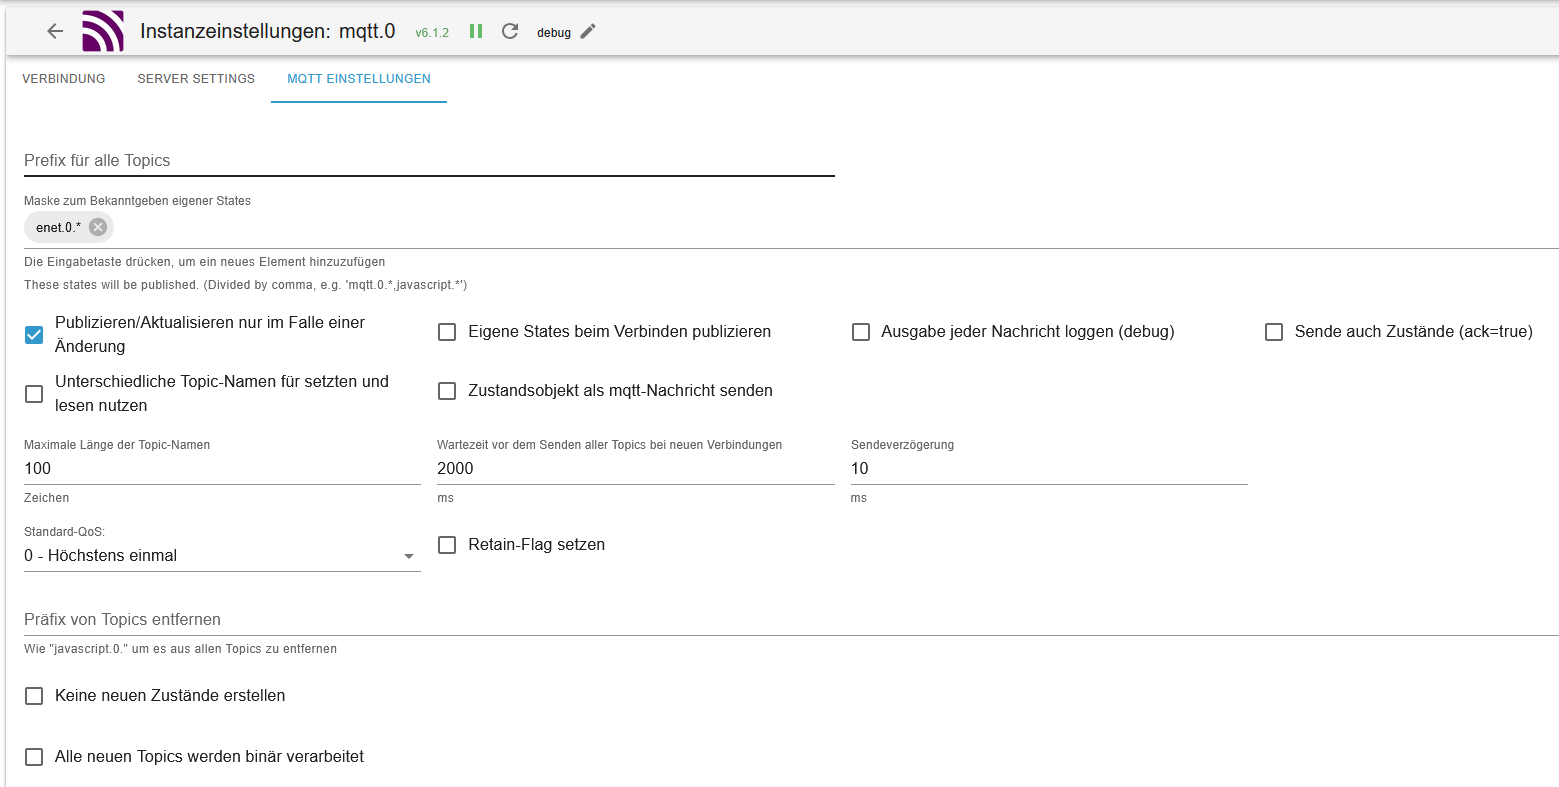Focus the Maximale Länge der Topic-Namen field
1559x787 pixels.
(222, 469)
